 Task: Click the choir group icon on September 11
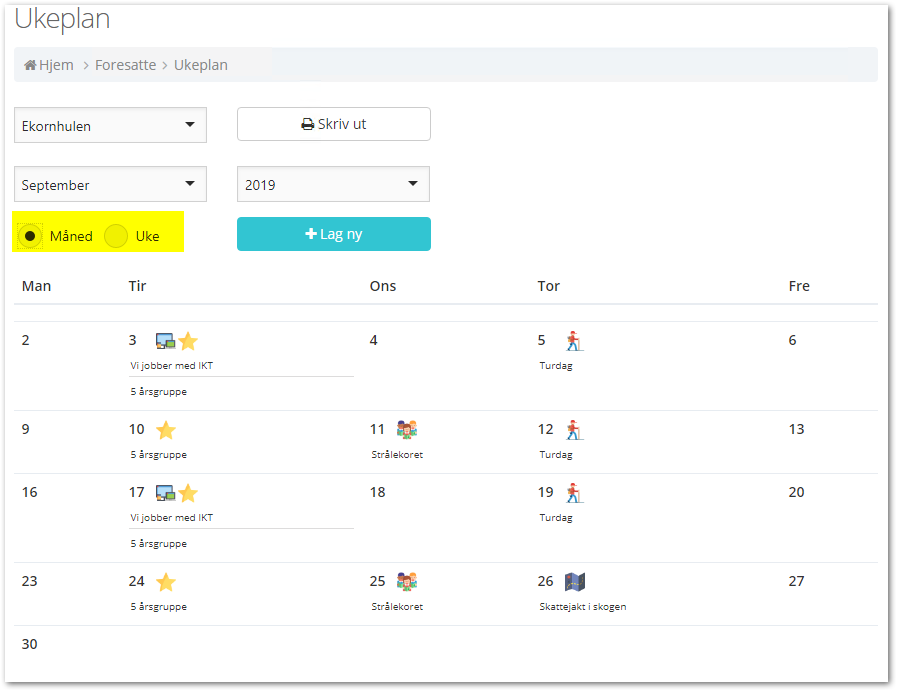406,430
